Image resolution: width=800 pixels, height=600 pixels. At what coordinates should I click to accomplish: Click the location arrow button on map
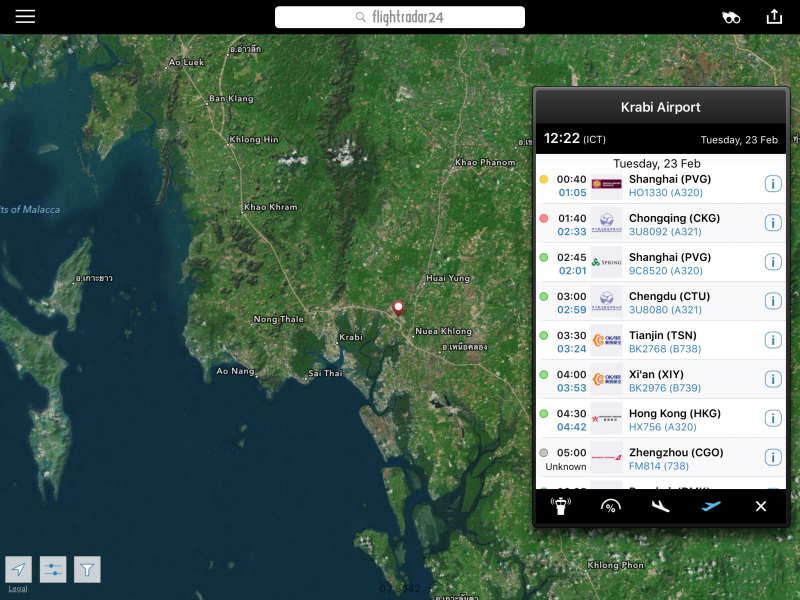(18, 569)
